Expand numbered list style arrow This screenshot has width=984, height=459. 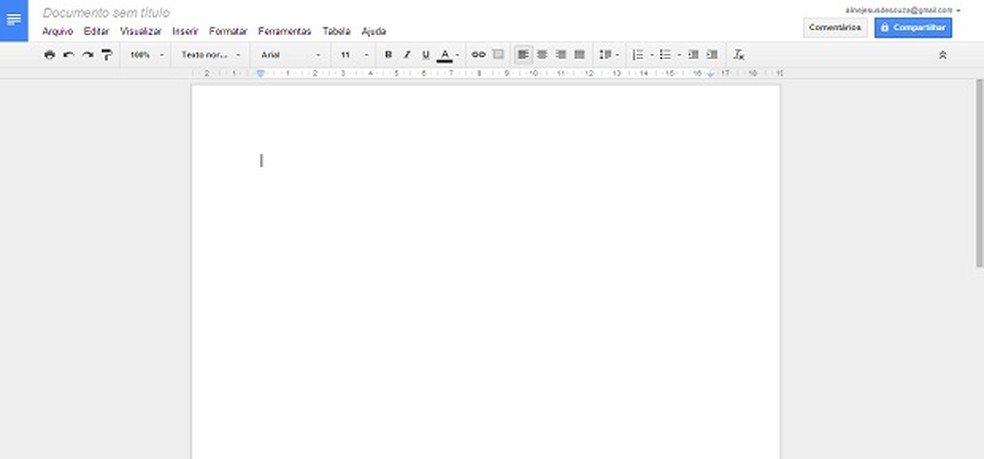(x=652, y=55)
